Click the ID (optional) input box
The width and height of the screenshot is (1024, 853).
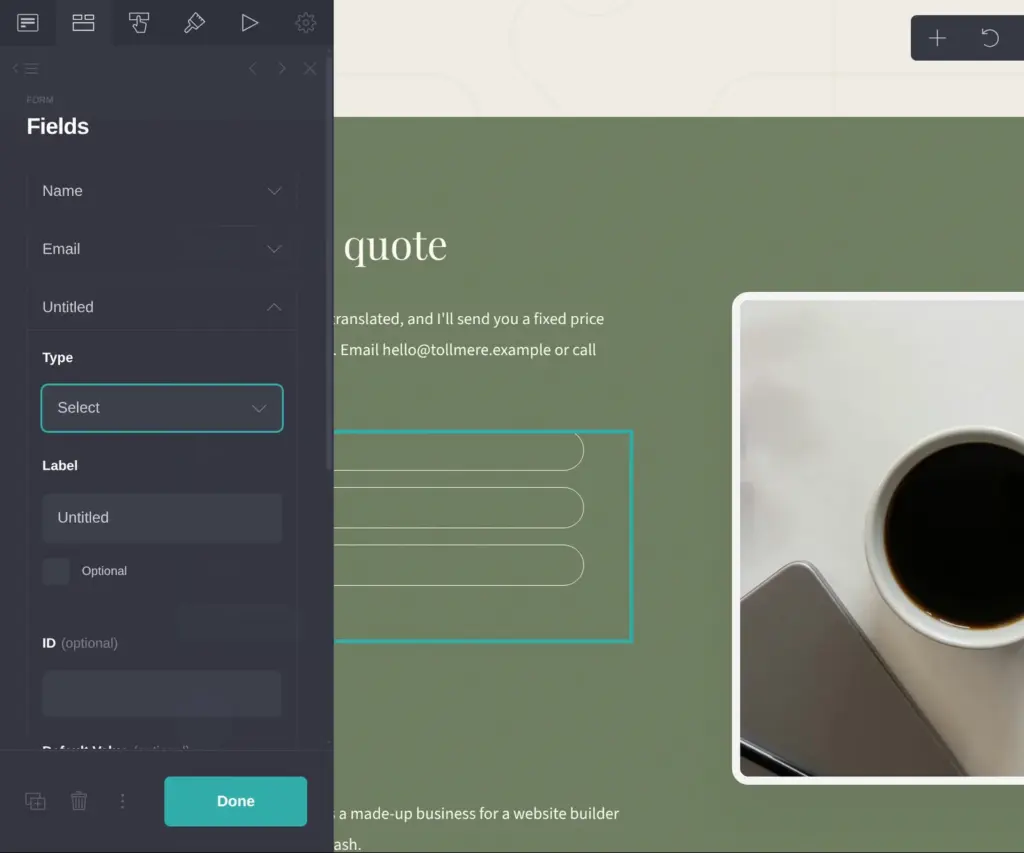tap(162, 694)
